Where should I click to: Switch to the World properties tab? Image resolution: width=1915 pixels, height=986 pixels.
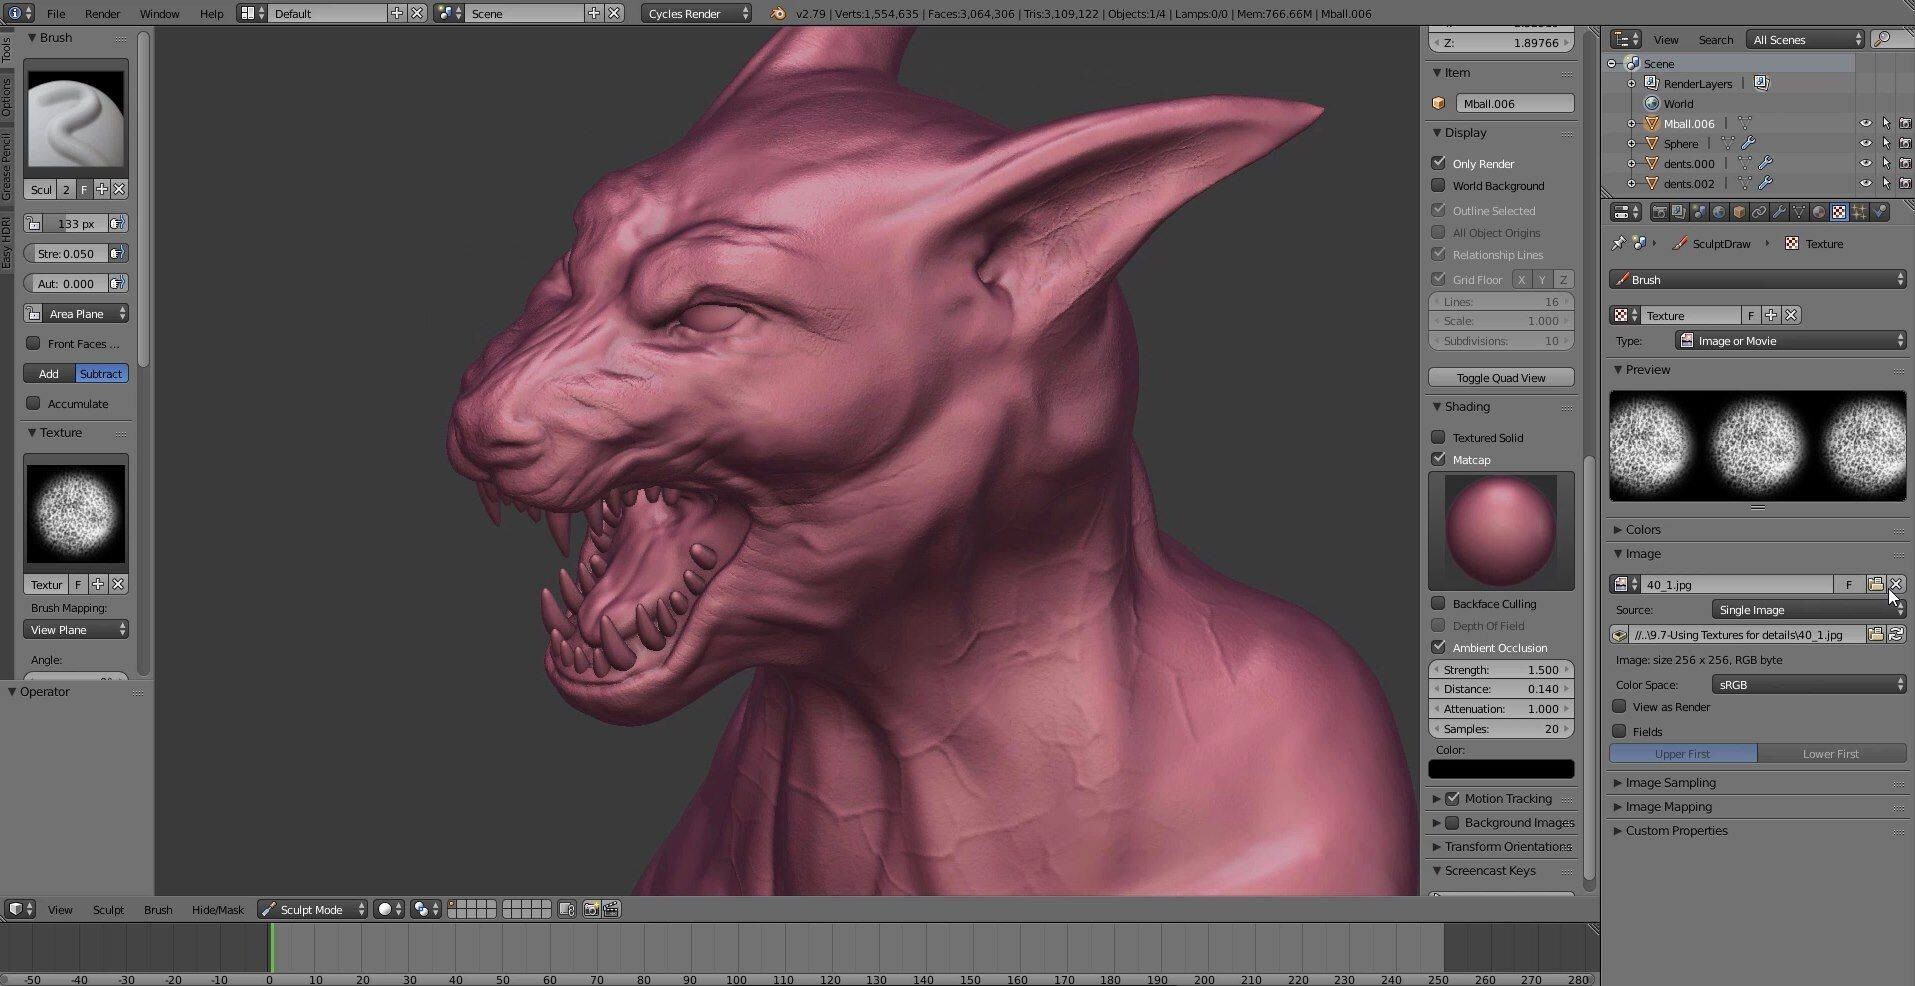coord(1719,211)
